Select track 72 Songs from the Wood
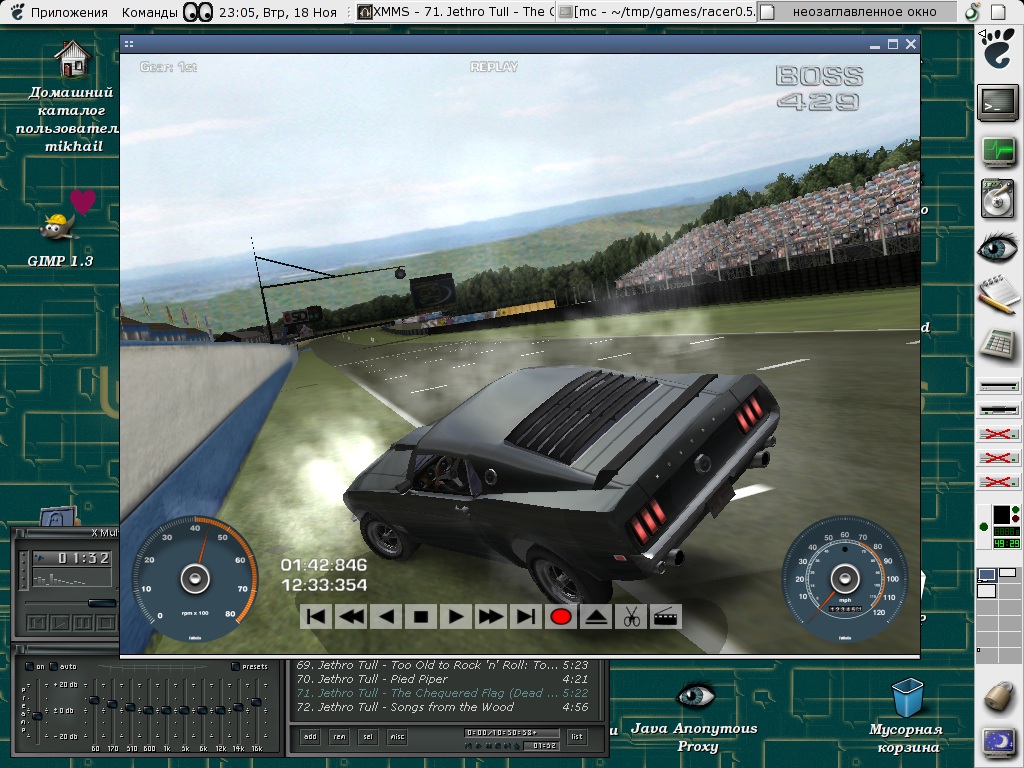 (x=442, y=707)
